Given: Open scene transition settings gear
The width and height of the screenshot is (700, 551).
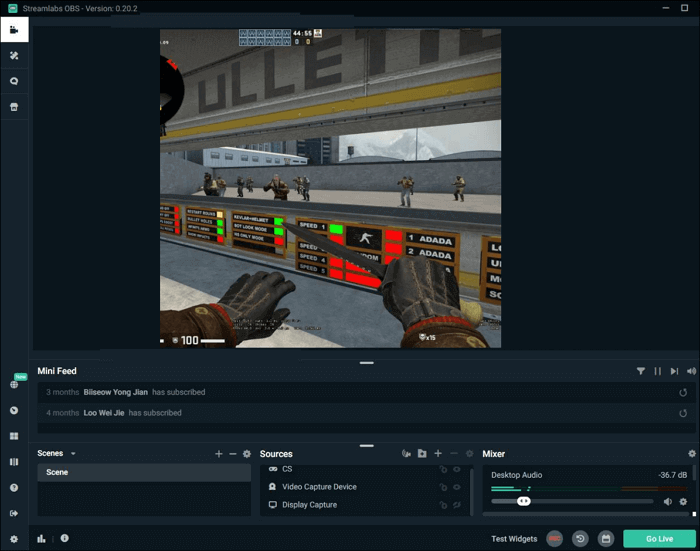Looking at the screenshot, I should [247, 454].
